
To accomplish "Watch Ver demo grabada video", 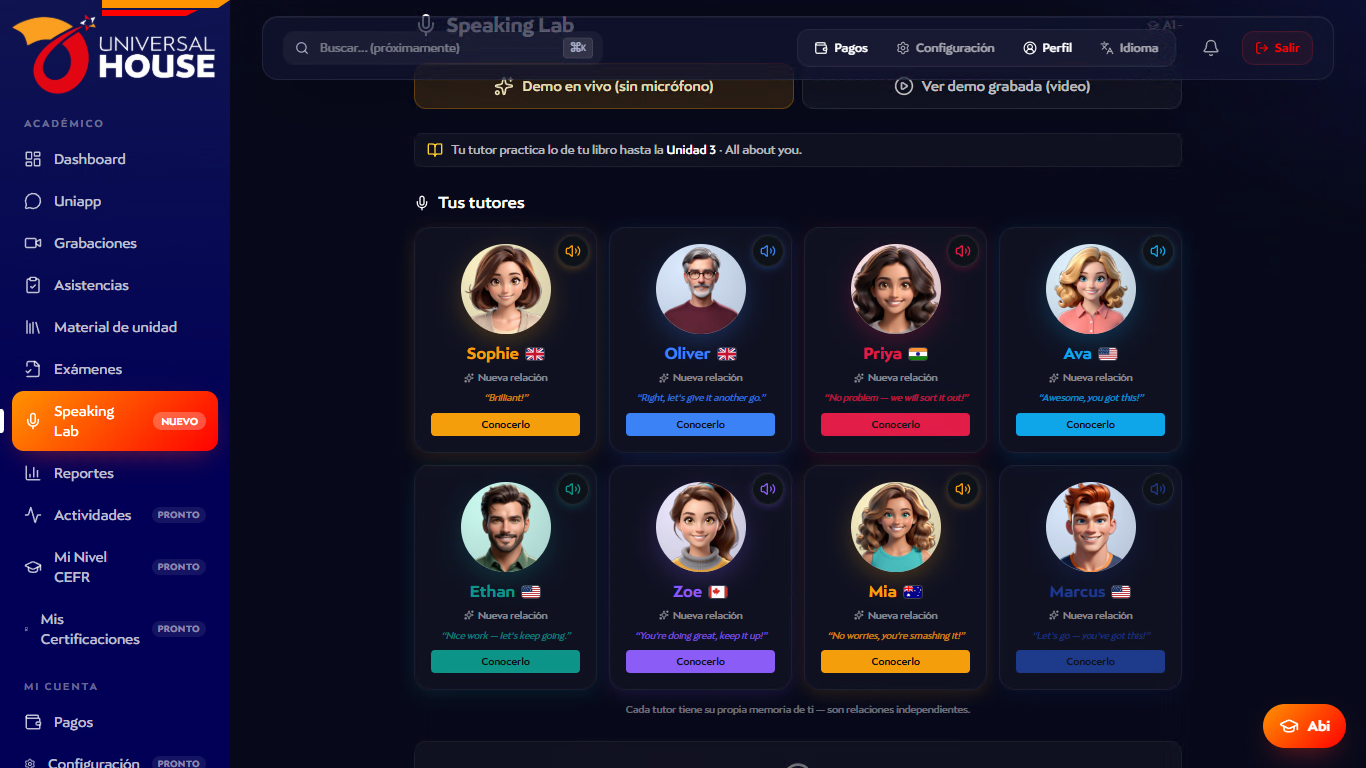I will (992, 86).
